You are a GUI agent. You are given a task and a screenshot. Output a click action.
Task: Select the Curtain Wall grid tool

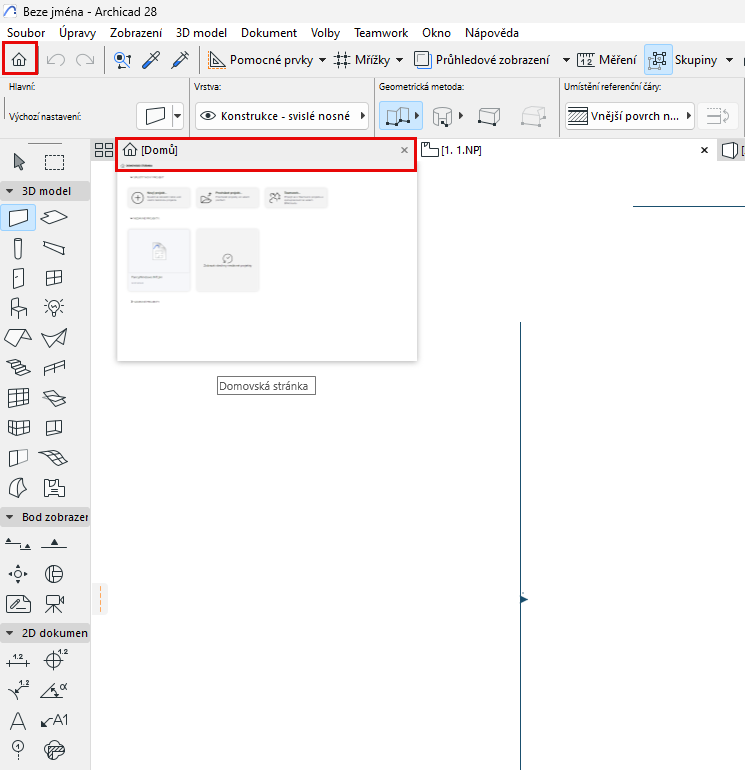tap(18, 398)
